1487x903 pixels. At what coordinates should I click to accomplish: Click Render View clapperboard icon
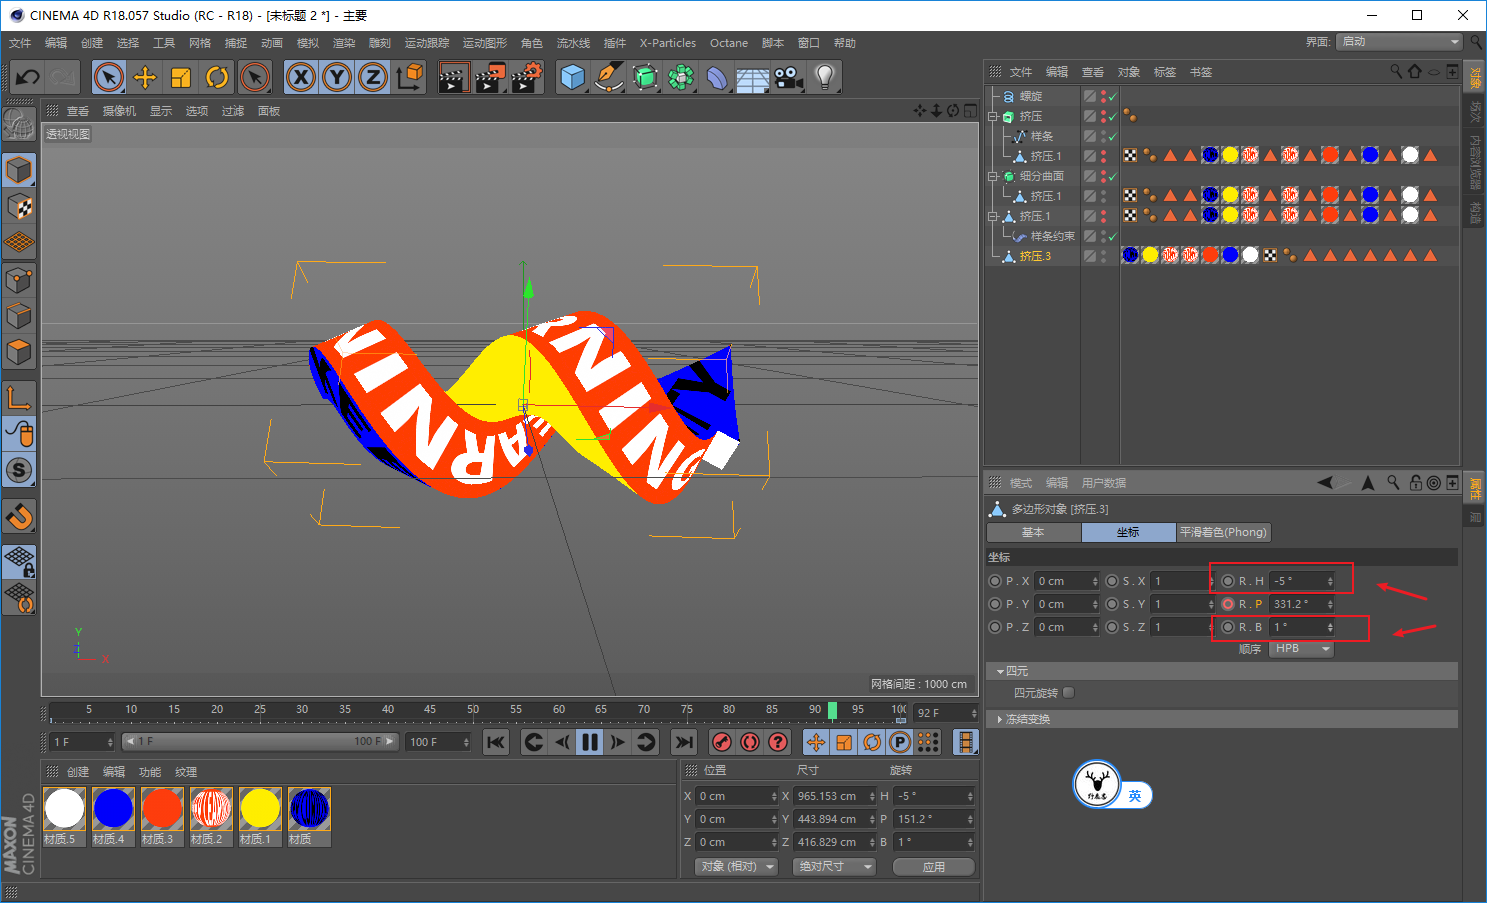point(454,77)
